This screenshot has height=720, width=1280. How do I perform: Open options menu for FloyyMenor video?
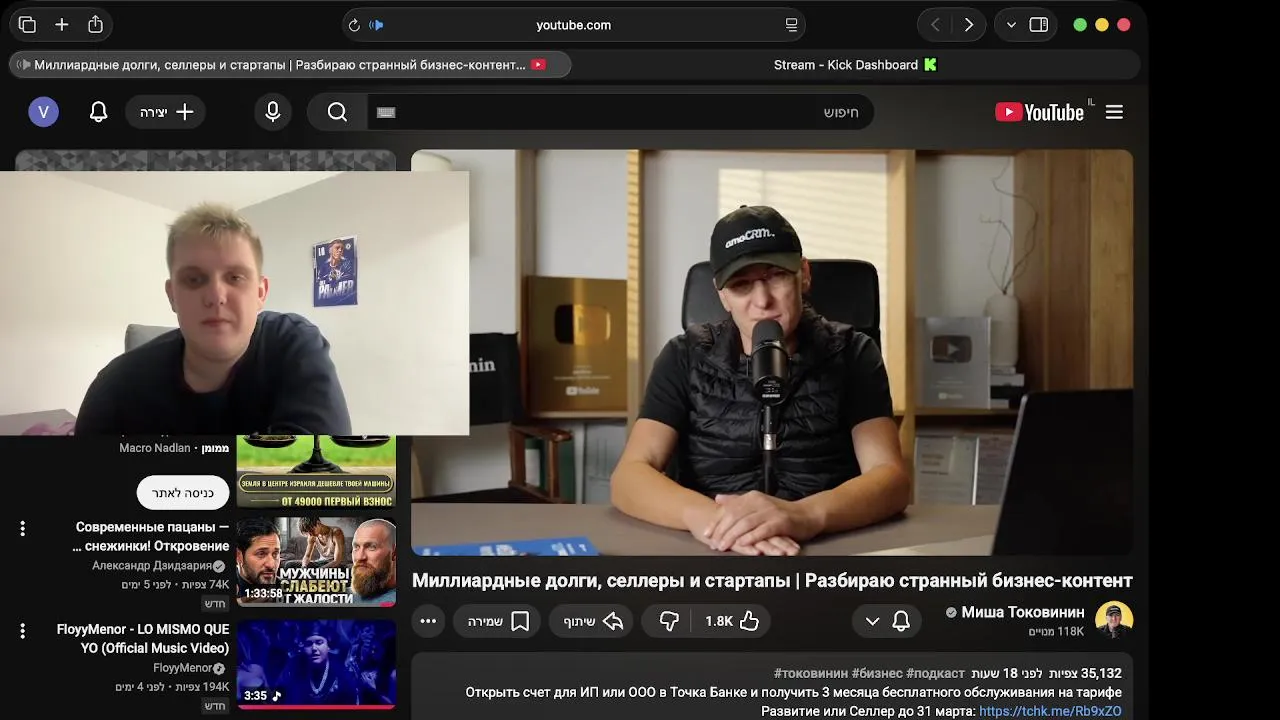(x=22, y=631)
